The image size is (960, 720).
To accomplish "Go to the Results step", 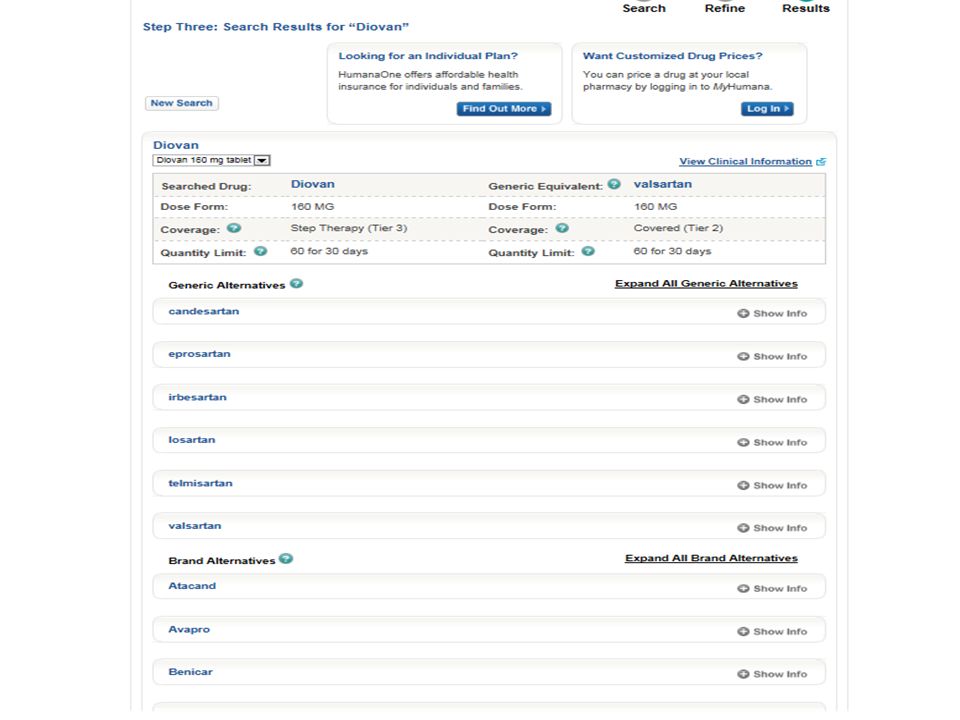I will tap(806, 8).
